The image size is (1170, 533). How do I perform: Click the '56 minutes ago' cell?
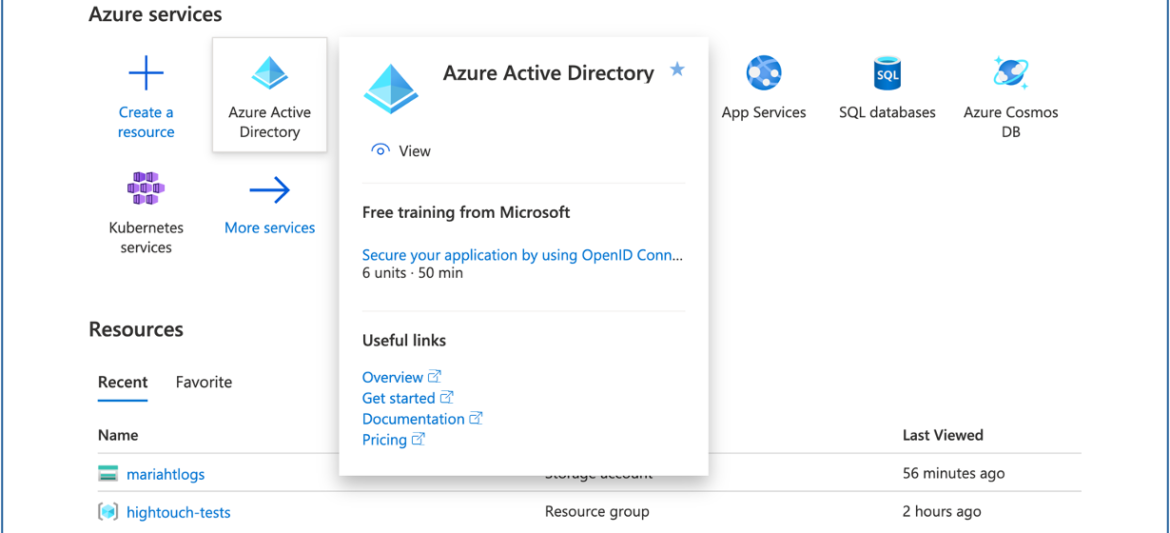point(954,473)
